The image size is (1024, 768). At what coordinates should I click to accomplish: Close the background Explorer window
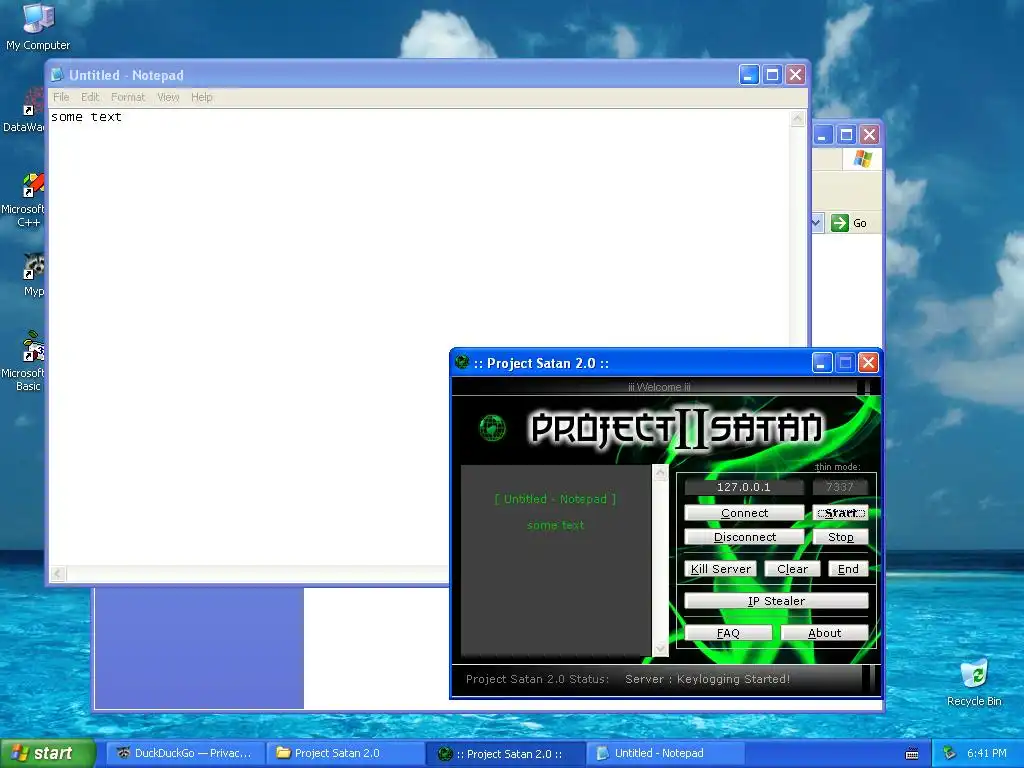click(x=869, y=135)
